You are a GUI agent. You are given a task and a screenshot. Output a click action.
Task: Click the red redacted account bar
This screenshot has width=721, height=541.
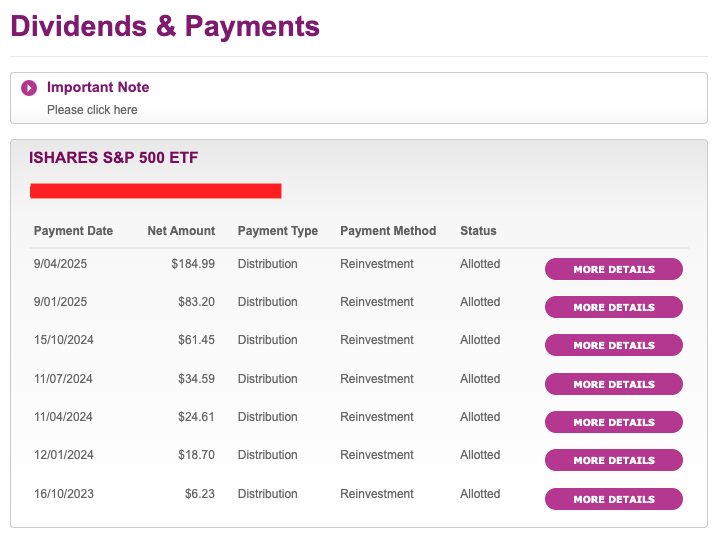coord(156,191)
